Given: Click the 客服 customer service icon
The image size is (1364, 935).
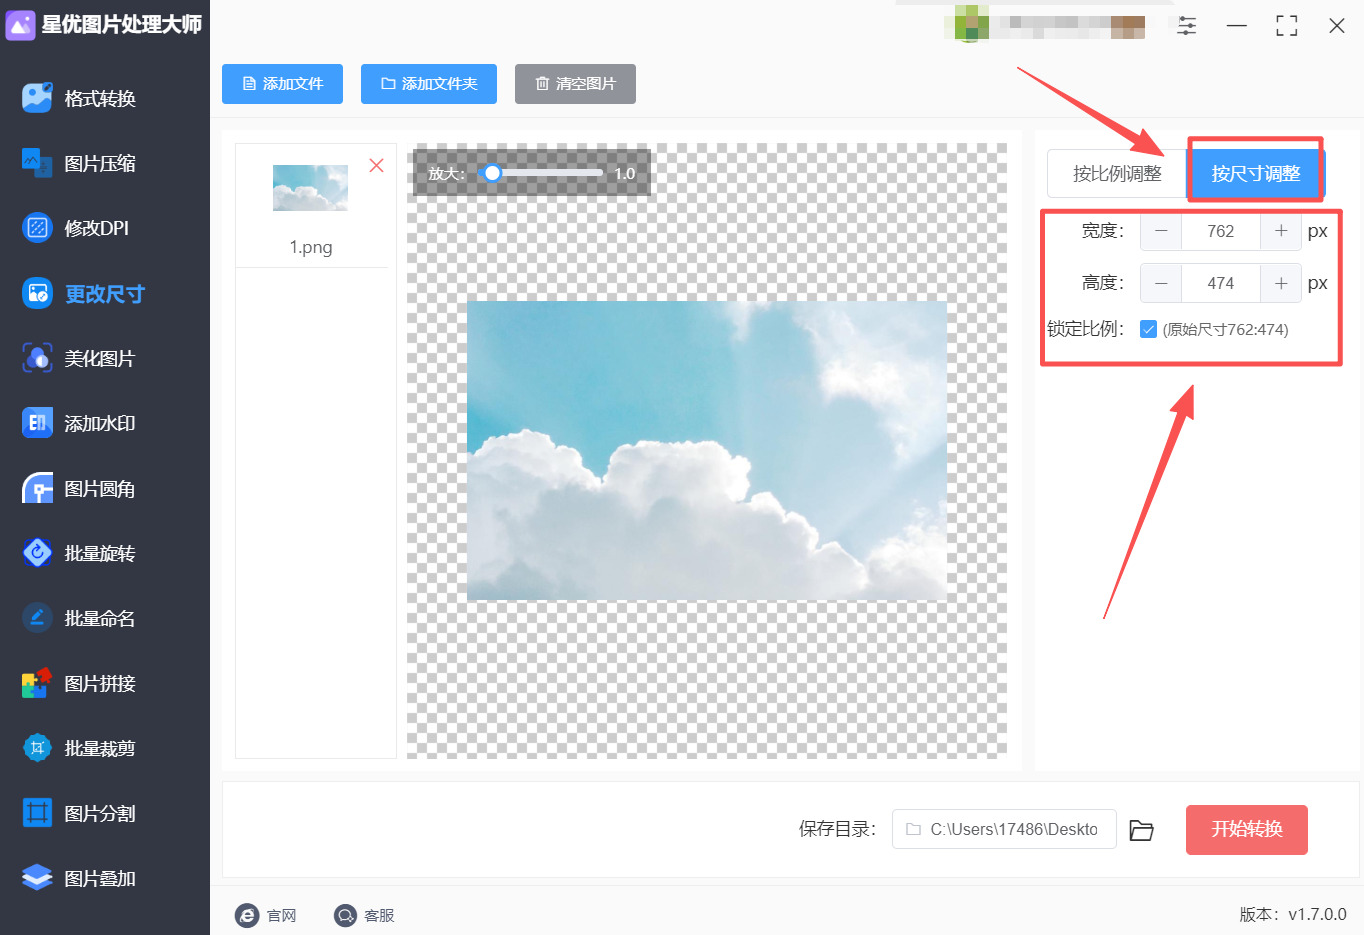Looking at the screenshot, I should pos(345,915).
